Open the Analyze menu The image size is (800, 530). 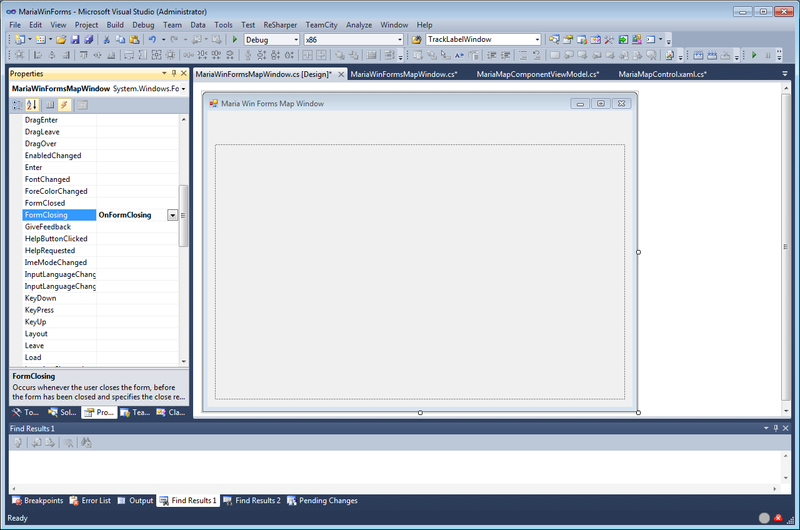[359, 24]
